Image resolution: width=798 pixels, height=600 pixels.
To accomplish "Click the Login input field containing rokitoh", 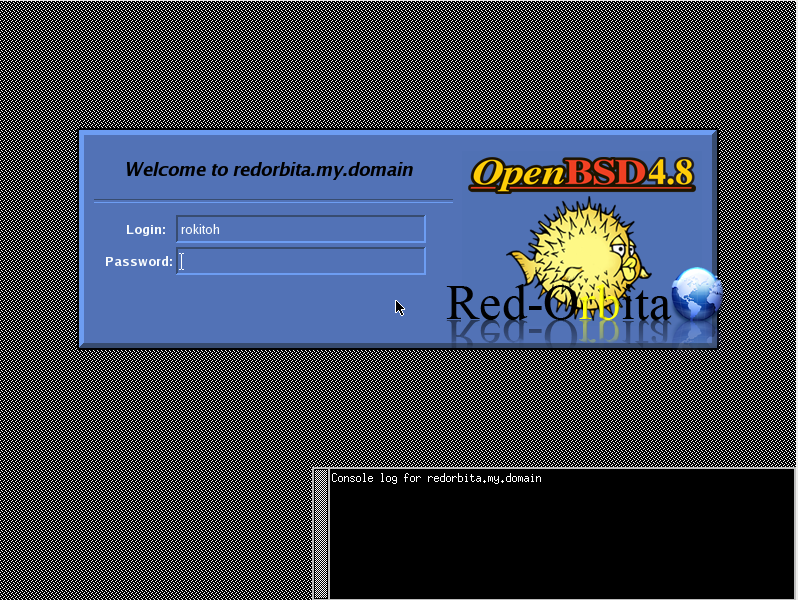I will (x=301, y=229).
